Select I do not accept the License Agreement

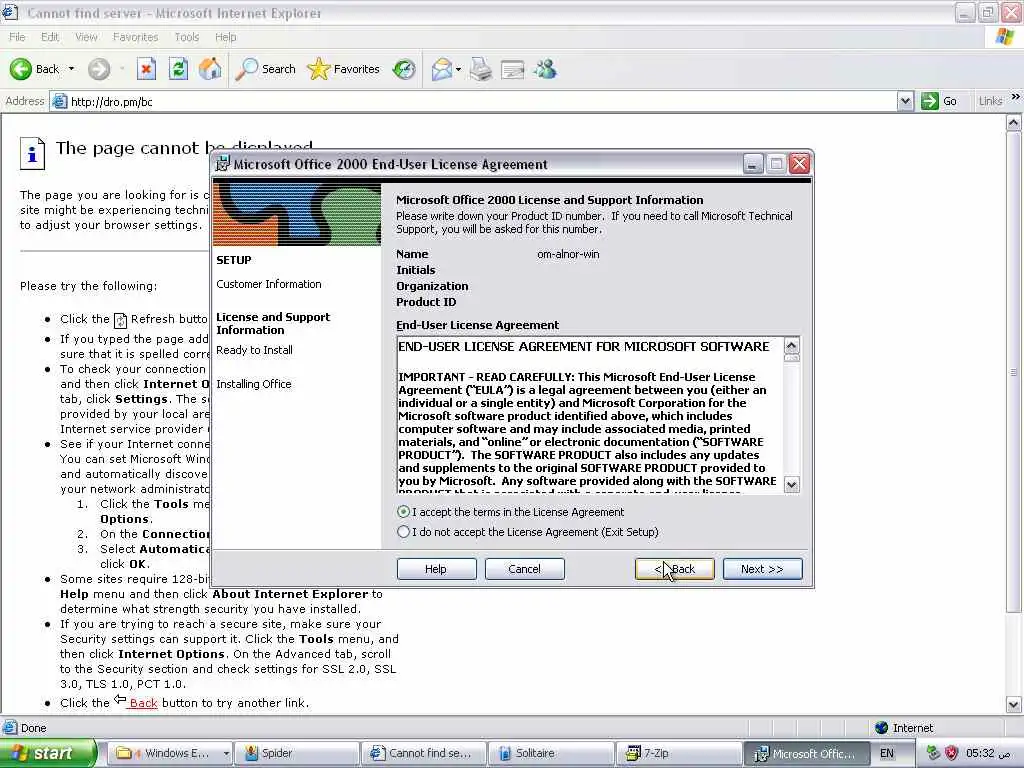[x=403, y=532]
